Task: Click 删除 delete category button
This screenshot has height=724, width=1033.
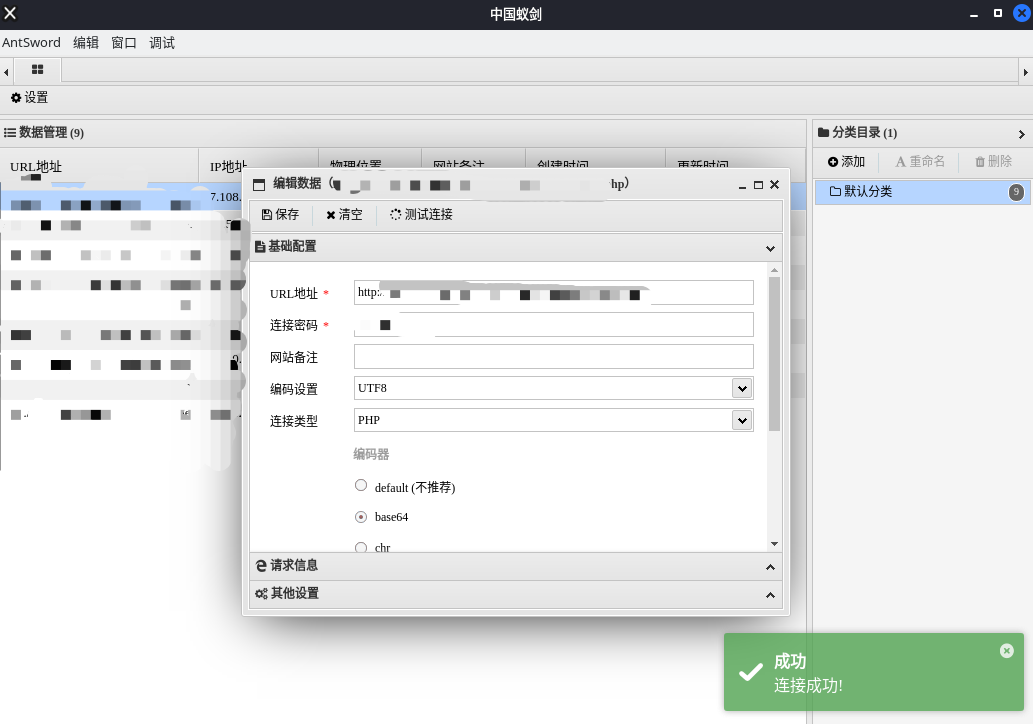Action: pyautogui.click(x=993, y=161)
